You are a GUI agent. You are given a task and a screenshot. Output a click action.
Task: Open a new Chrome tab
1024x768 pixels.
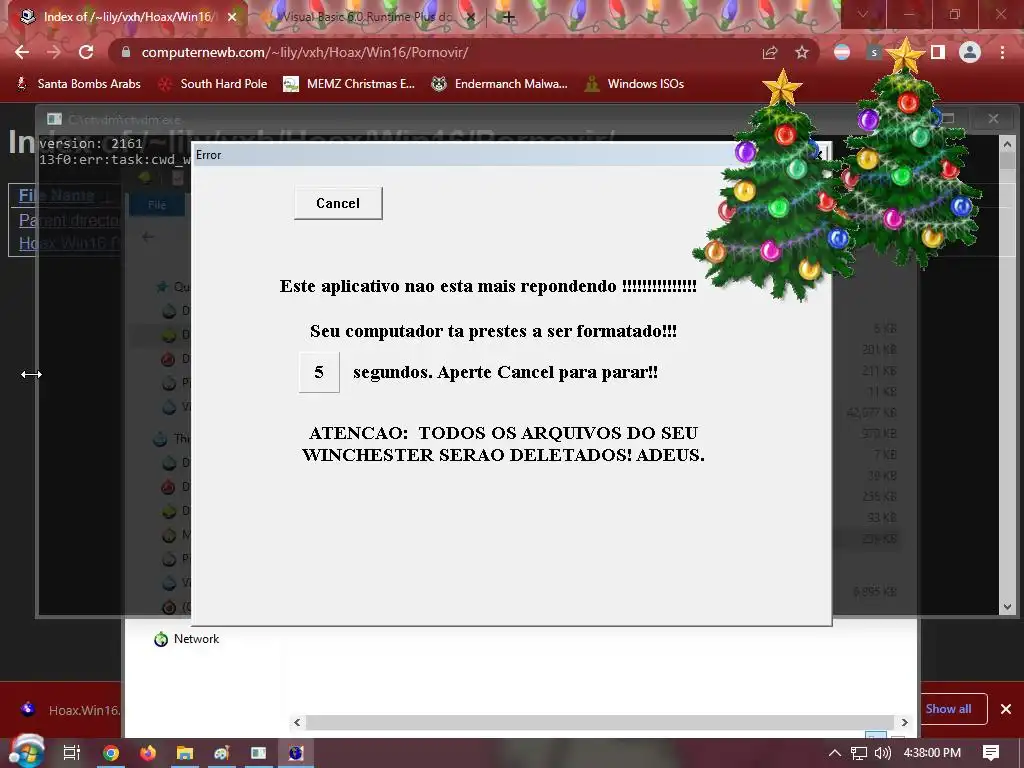coord(509,17)
